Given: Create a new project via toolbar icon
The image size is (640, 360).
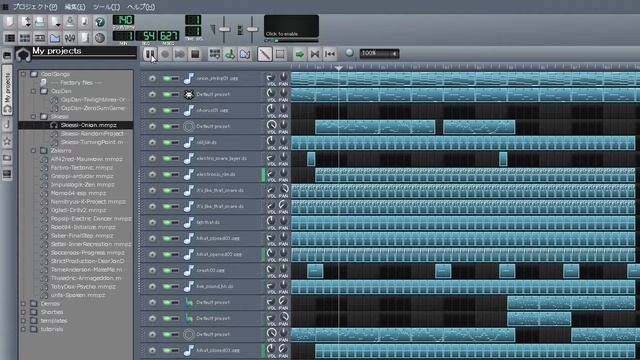Looking at the screenshot, I should [x=9, y=22].
